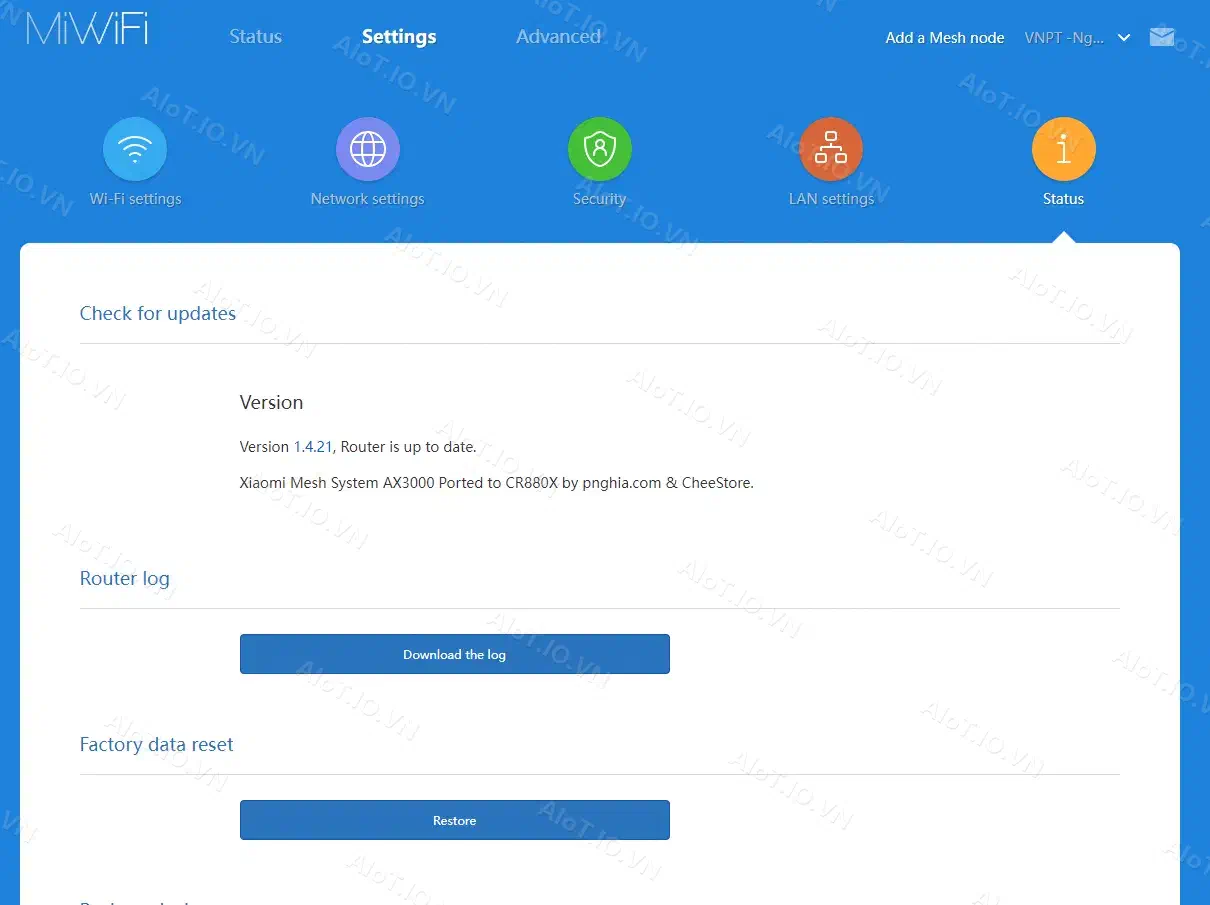Click the Check for updates heading
The image size is (1210, 905).
coord(158,313)
